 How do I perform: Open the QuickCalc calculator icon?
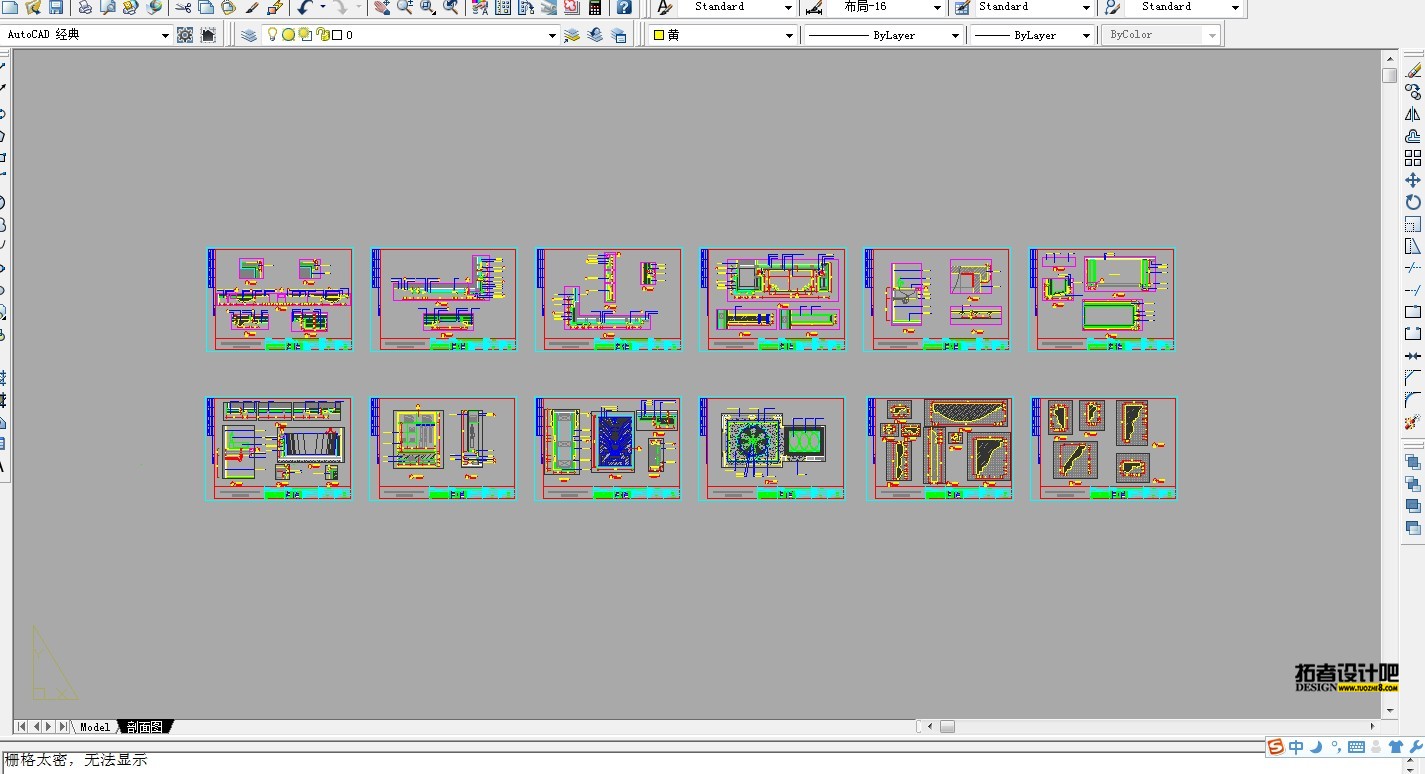pyautogui.click(x=595, y=8)
